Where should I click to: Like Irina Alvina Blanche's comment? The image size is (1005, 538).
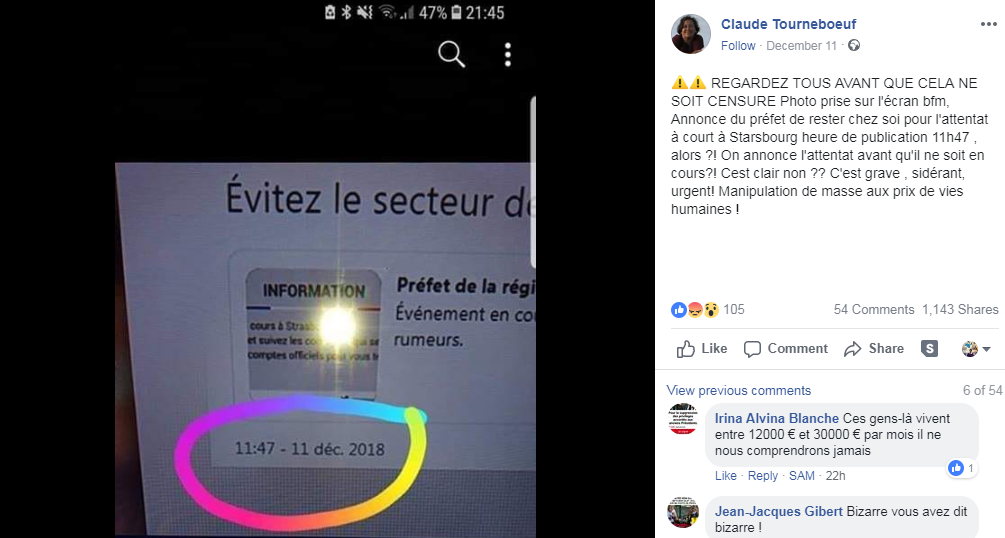point(726,476)
